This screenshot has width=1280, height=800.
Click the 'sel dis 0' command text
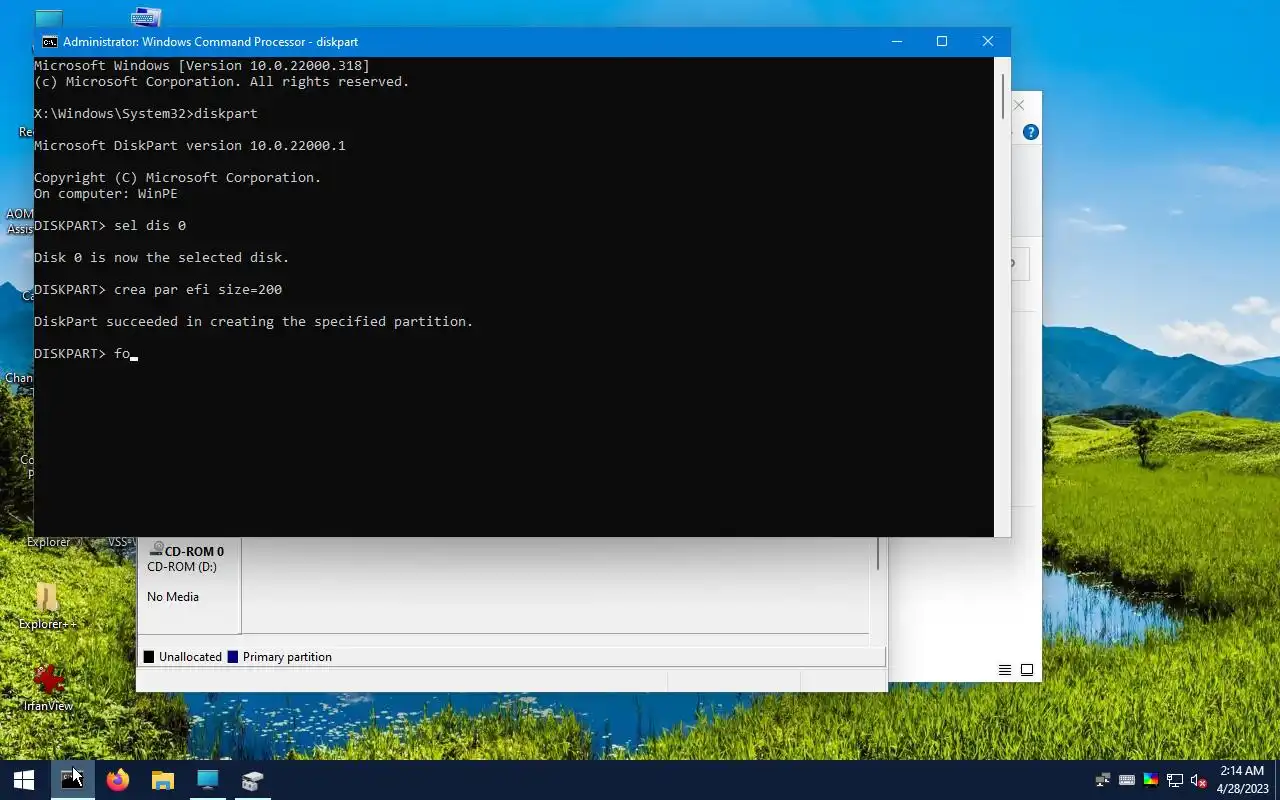pos(150,226)
